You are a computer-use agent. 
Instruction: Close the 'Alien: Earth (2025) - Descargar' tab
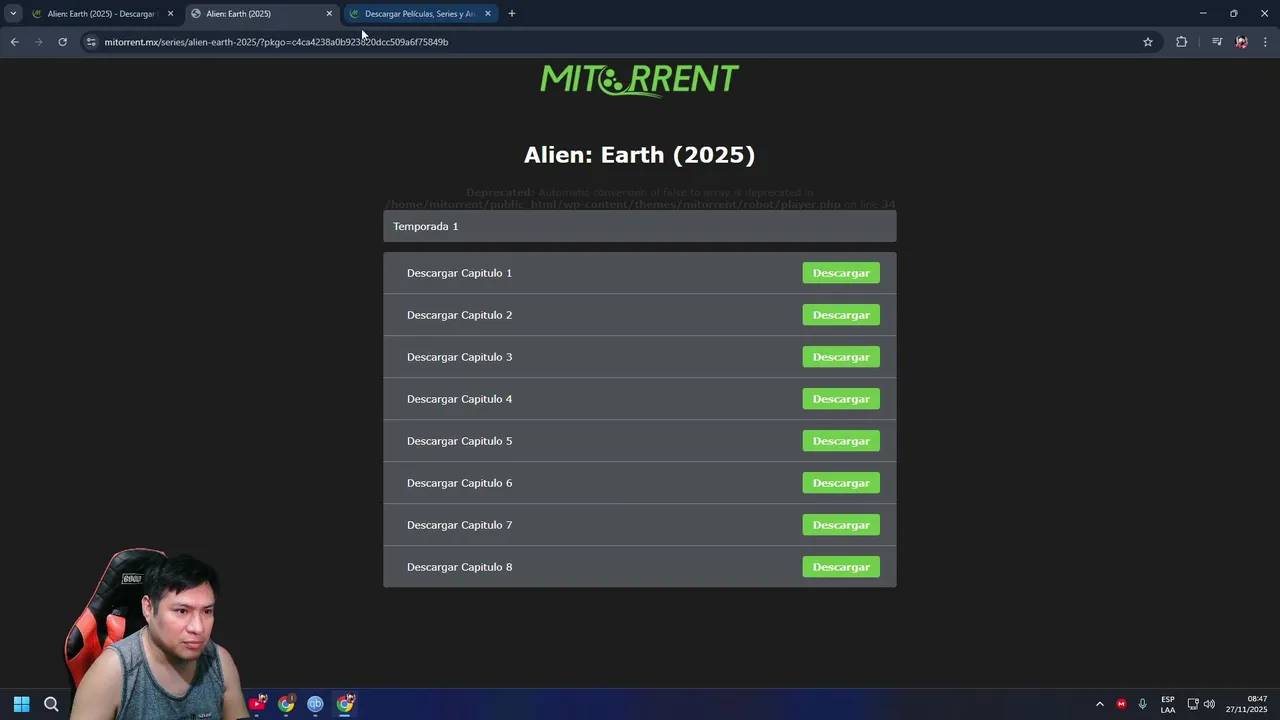coord(170,14)
